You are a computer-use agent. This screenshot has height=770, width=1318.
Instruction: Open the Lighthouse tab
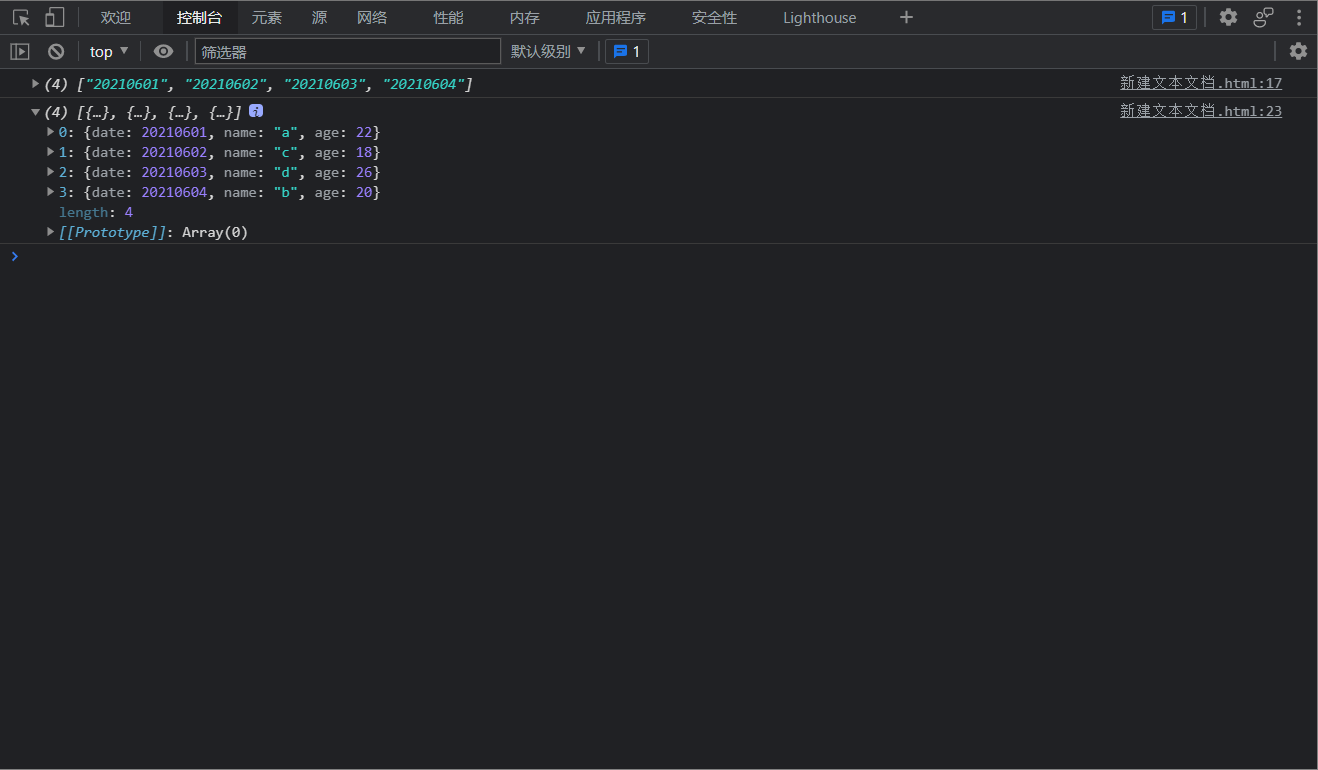pos(820,17)
